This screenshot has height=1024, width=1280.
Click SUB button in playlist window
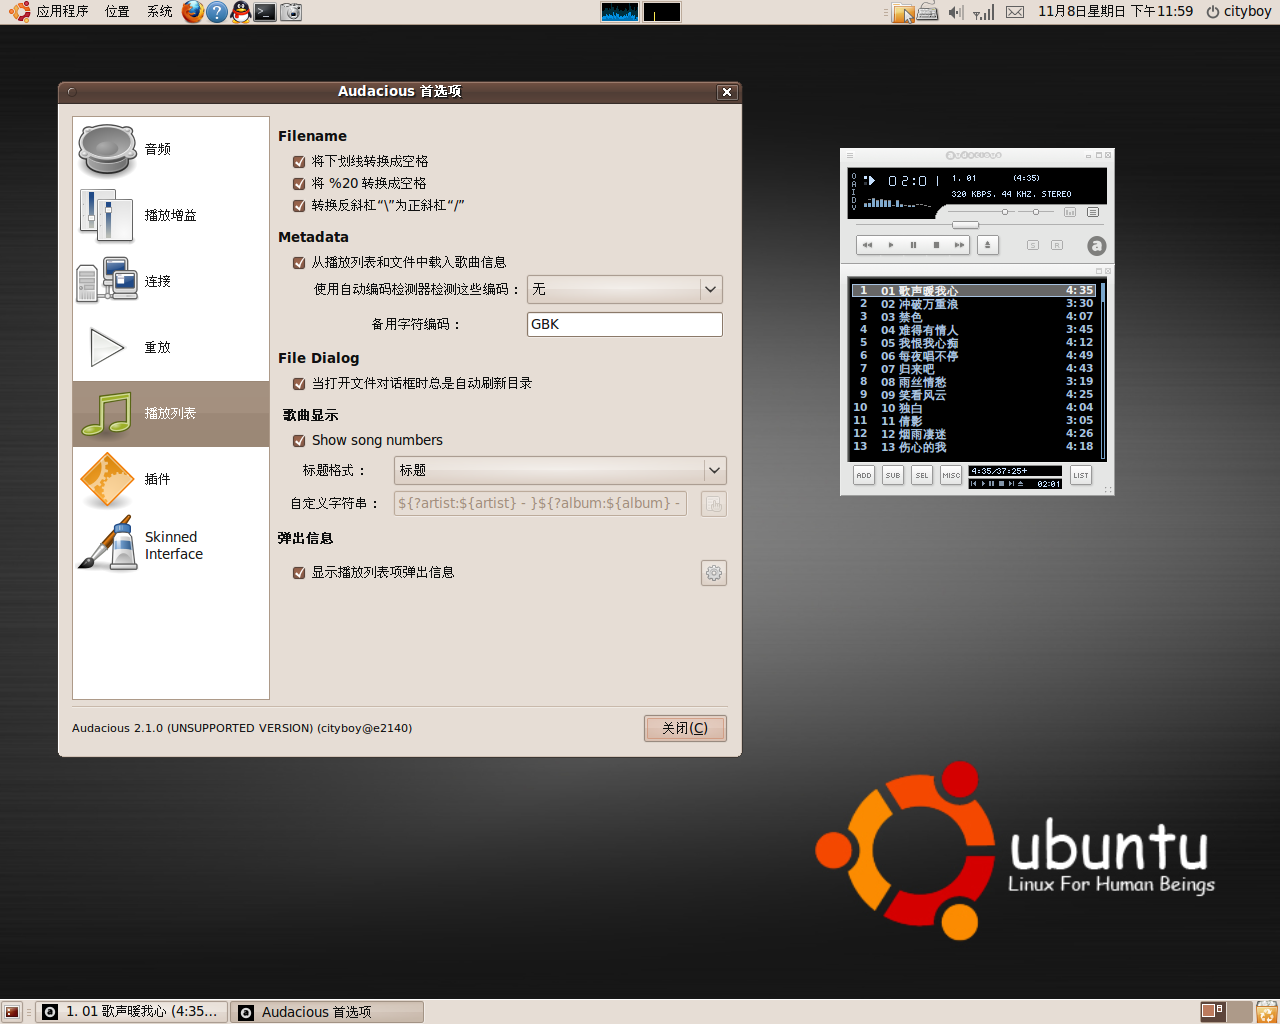click(x=893, y=475)
